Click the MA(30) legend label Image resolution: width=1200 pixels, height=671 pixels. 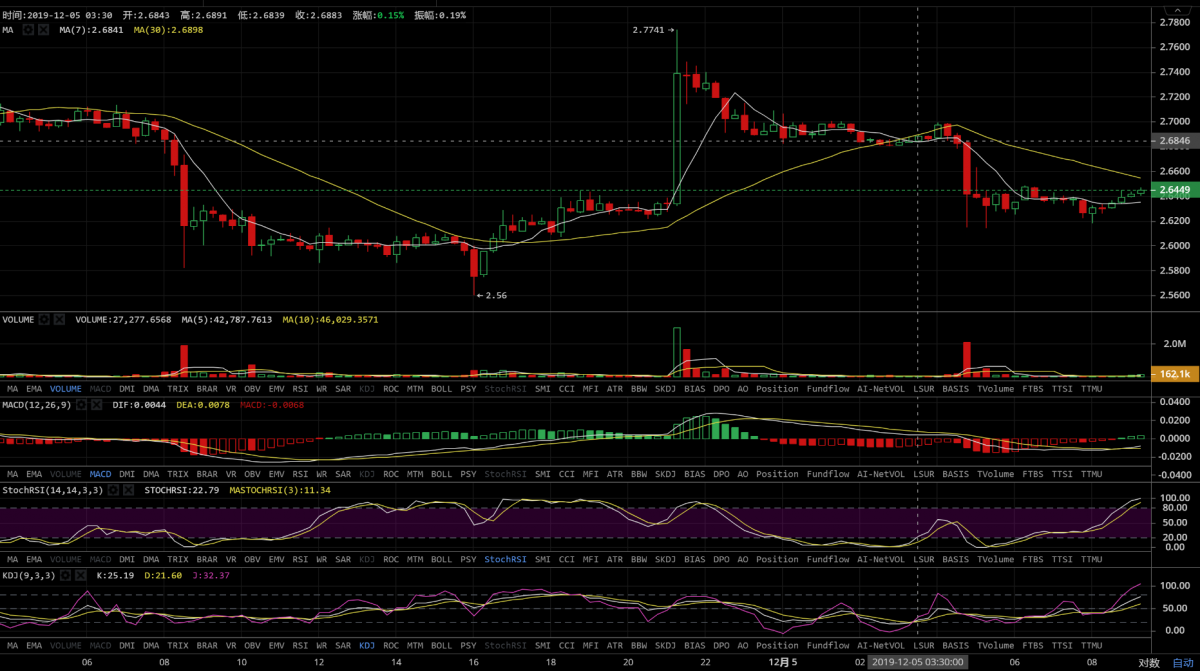159,30
